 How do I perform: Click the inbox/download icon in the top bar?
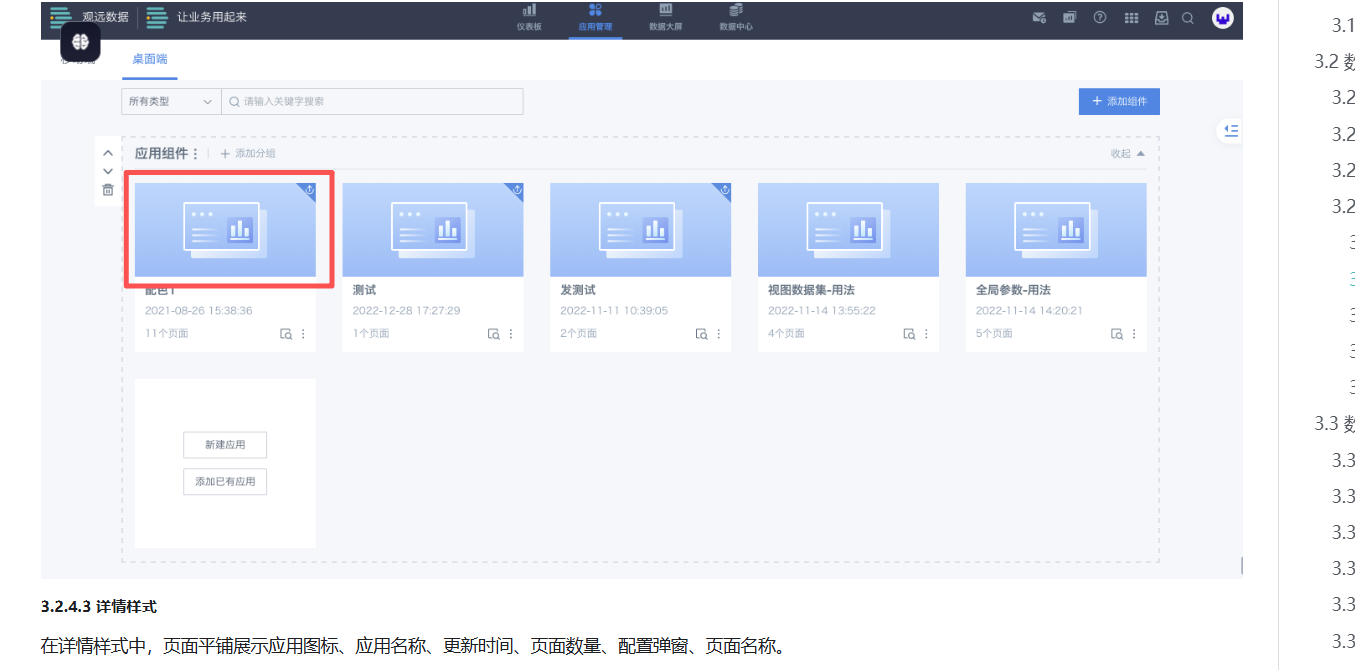click(x=1160, y=18)
